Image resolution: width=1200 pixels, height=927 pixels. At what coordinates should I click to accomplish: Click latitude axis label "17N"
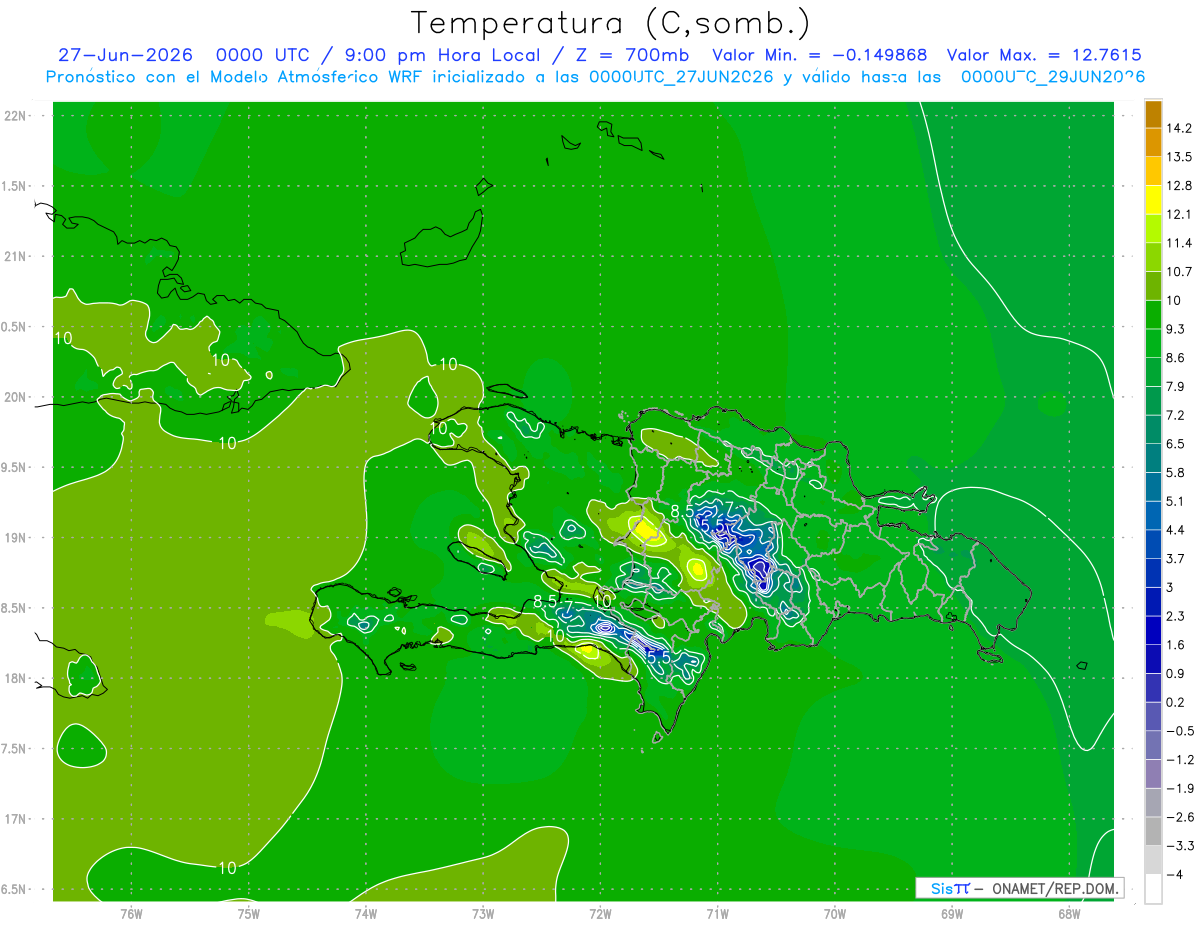click(17, 819)
